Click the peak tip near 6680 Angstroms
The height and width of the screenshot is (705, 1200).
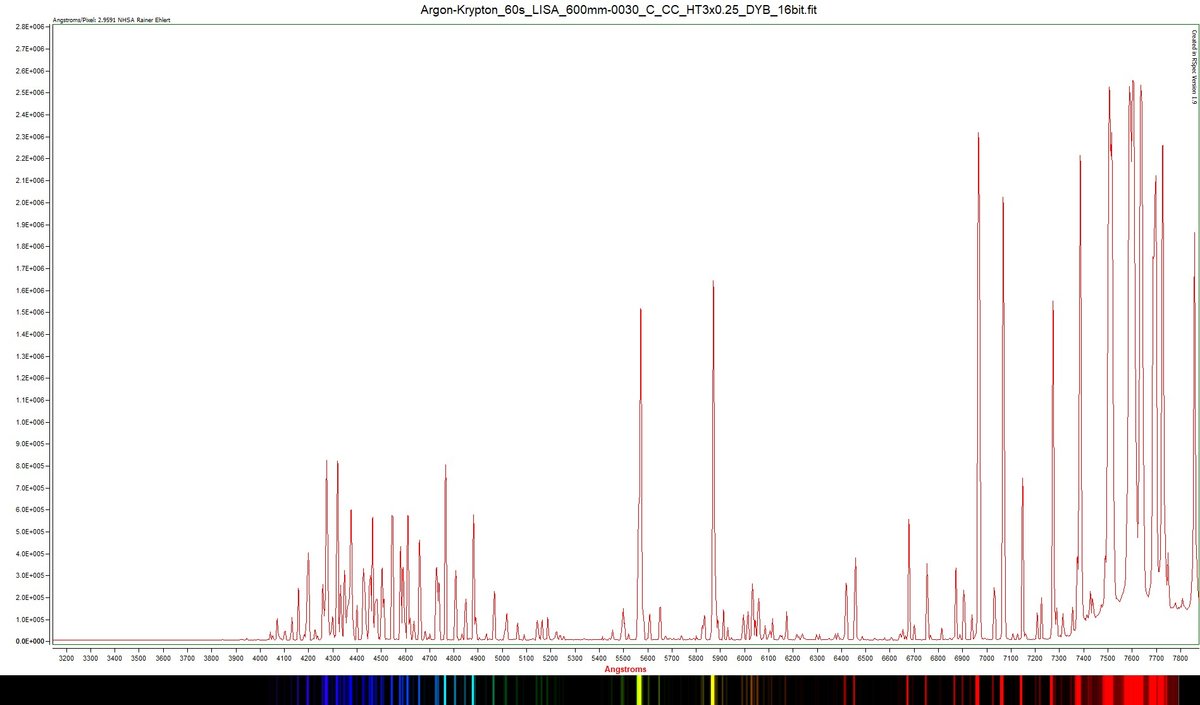908,521
